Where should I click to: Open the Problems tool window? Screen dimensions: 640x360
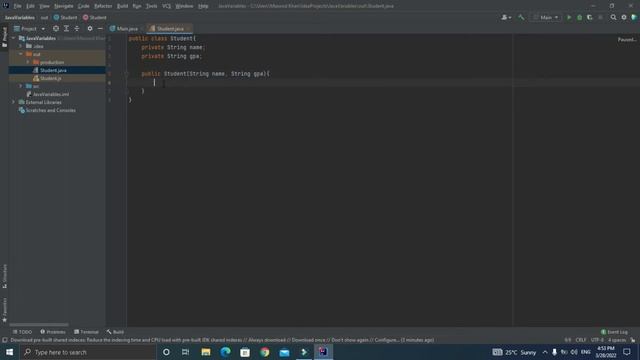(x=53, y=332)
